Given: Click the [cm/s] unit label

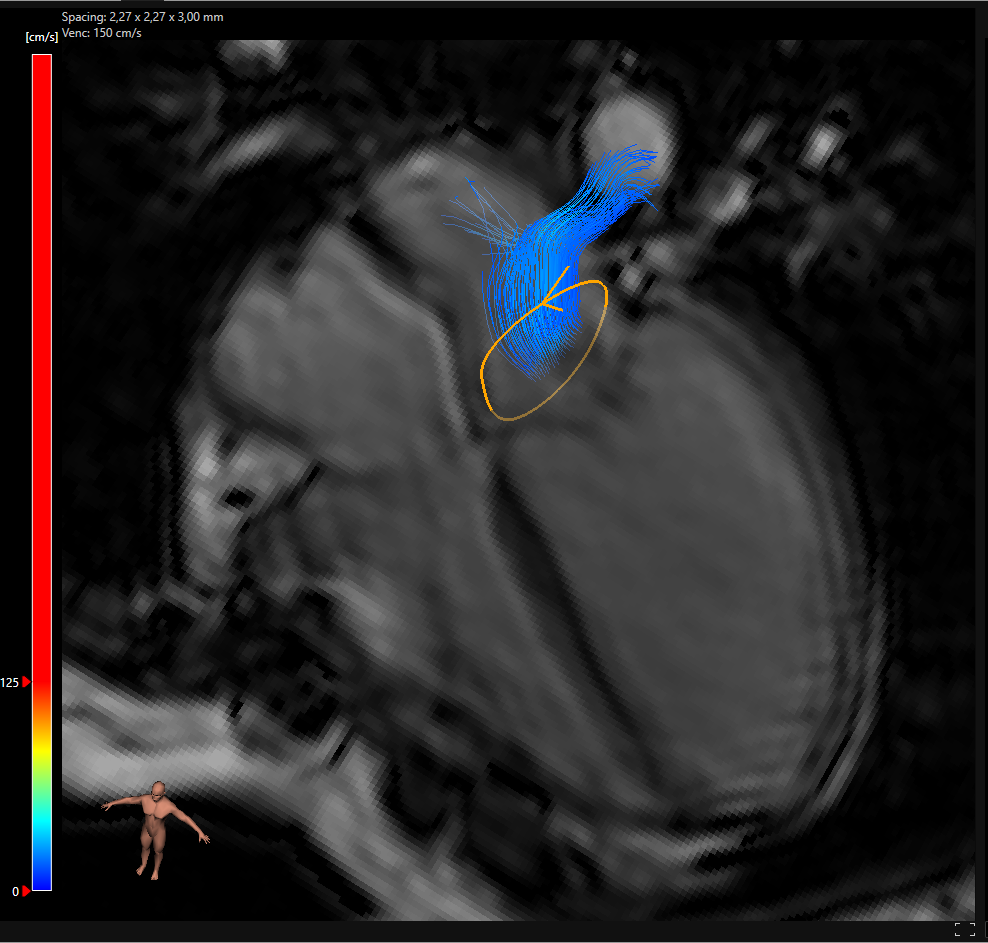Looking at the screenshot, I should (x=41, y=38).
